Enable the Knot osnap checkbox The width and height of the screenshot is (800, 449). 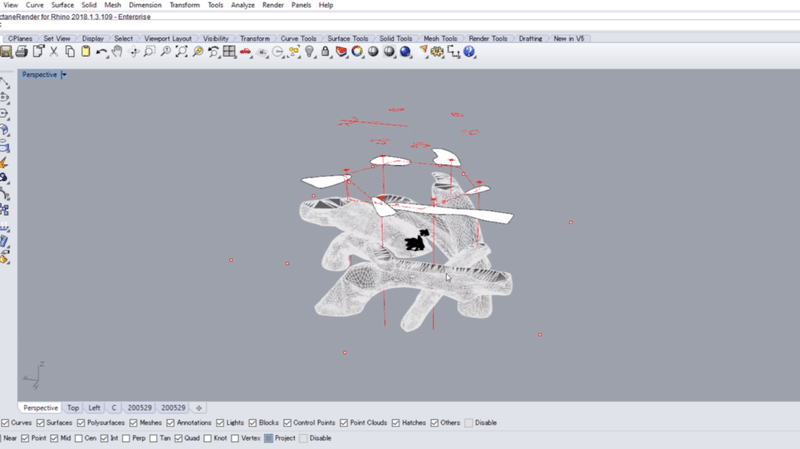[208, 438]
